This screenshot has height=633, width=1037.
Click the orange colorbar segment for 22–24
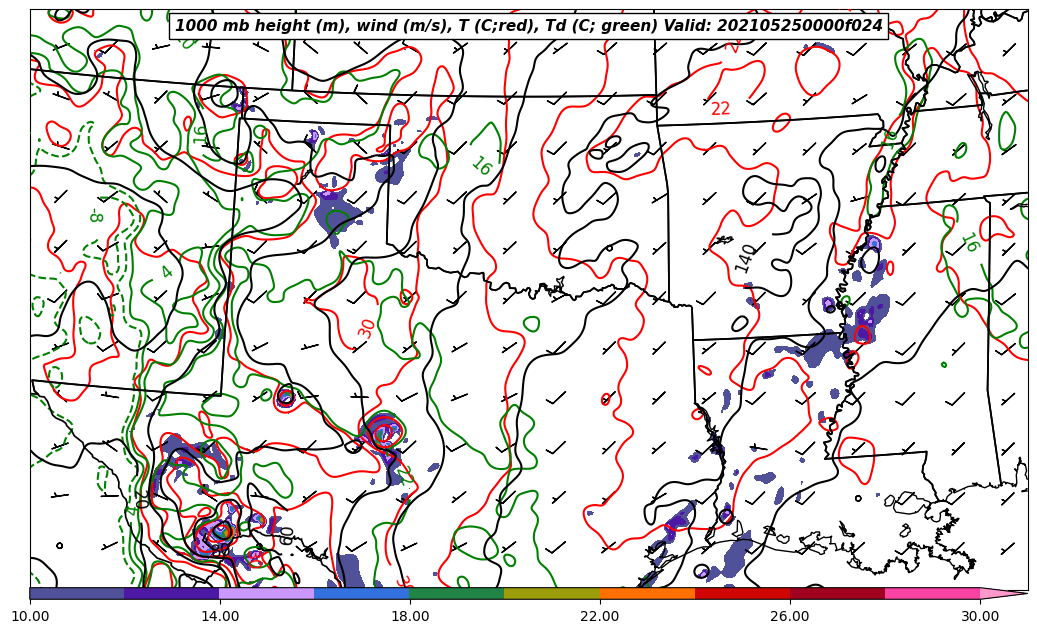(647, 593)
